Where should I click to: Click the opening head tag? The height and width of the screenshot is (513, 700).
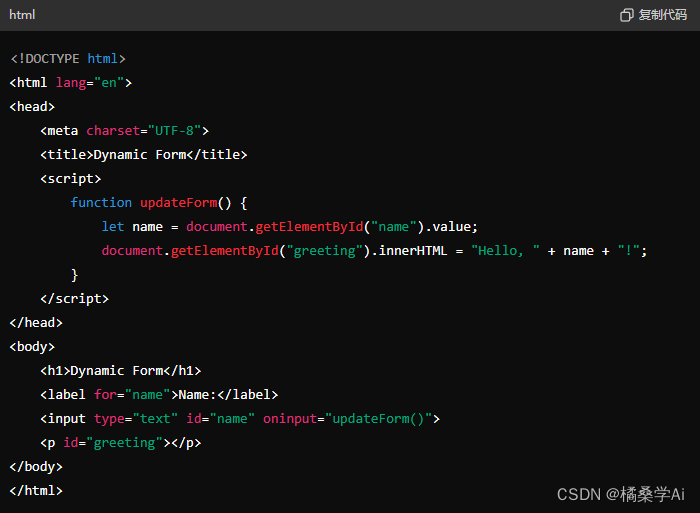click(x=32, y=107)
